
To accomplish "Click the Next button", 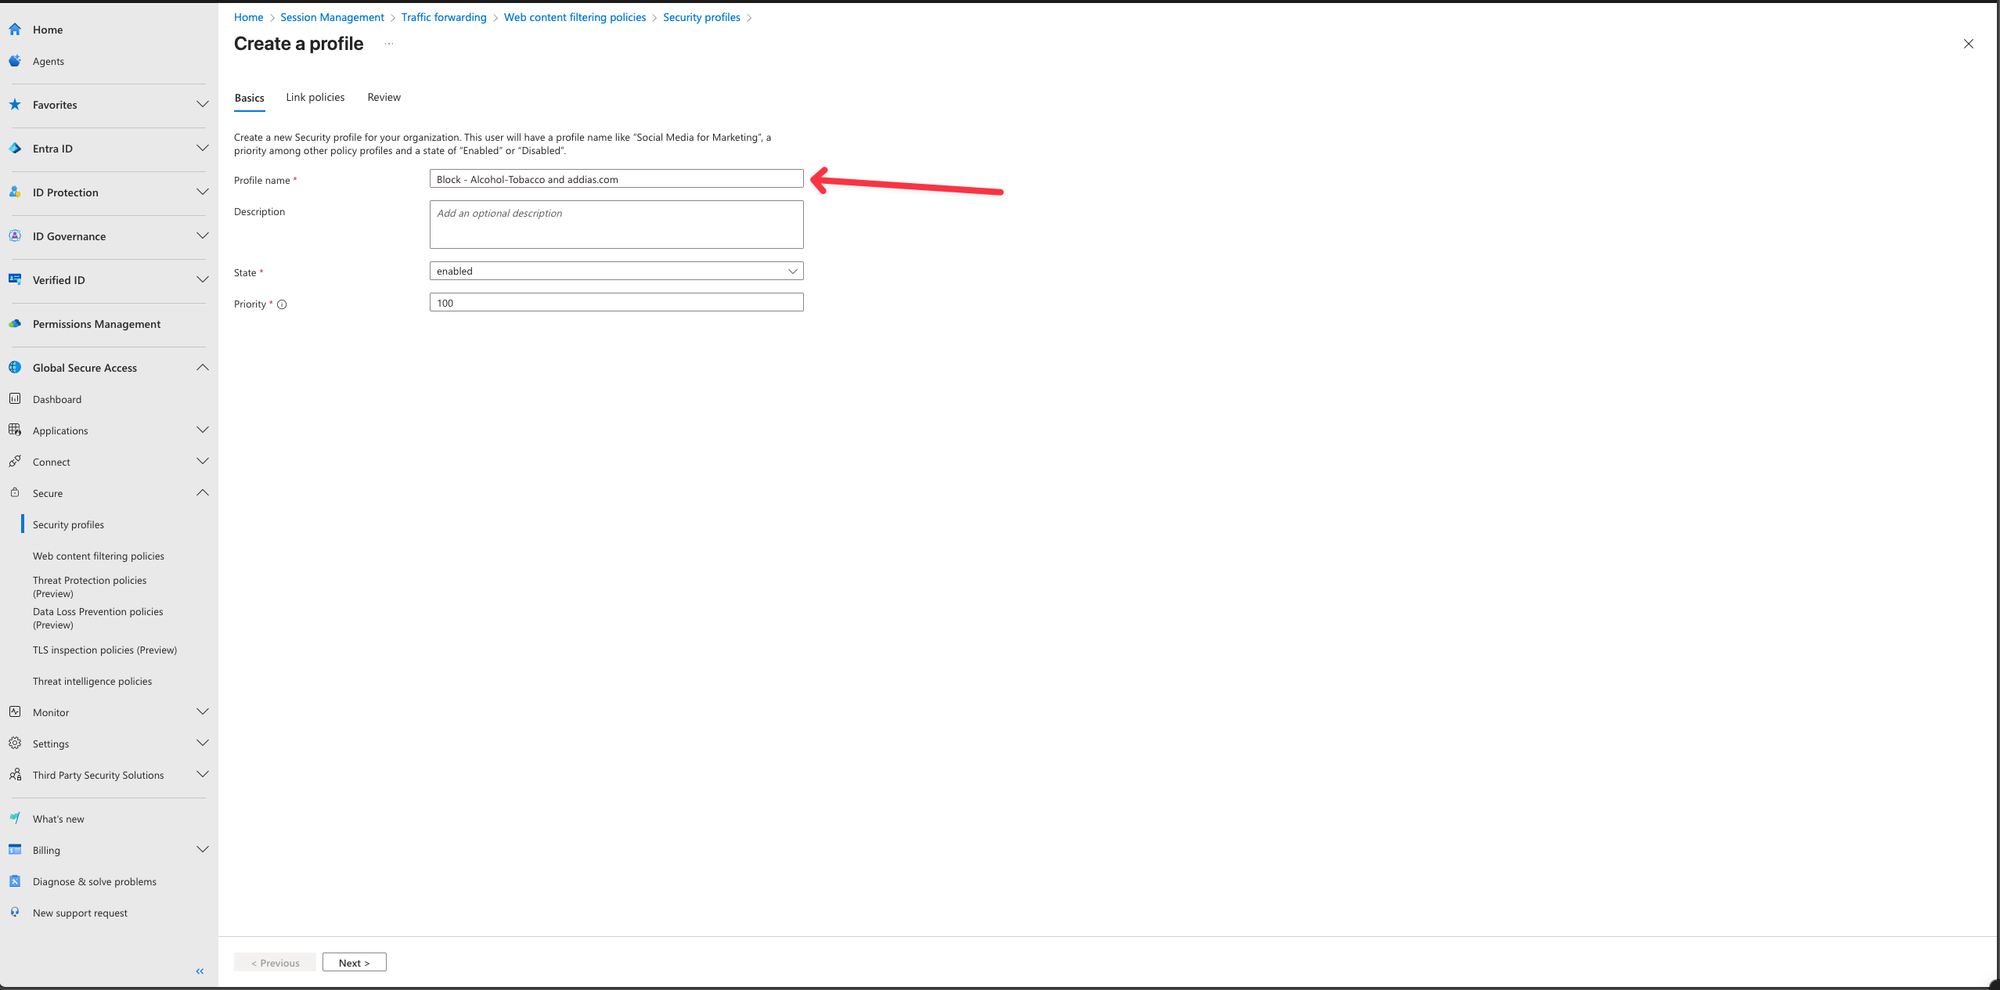I will click(354, 963).
